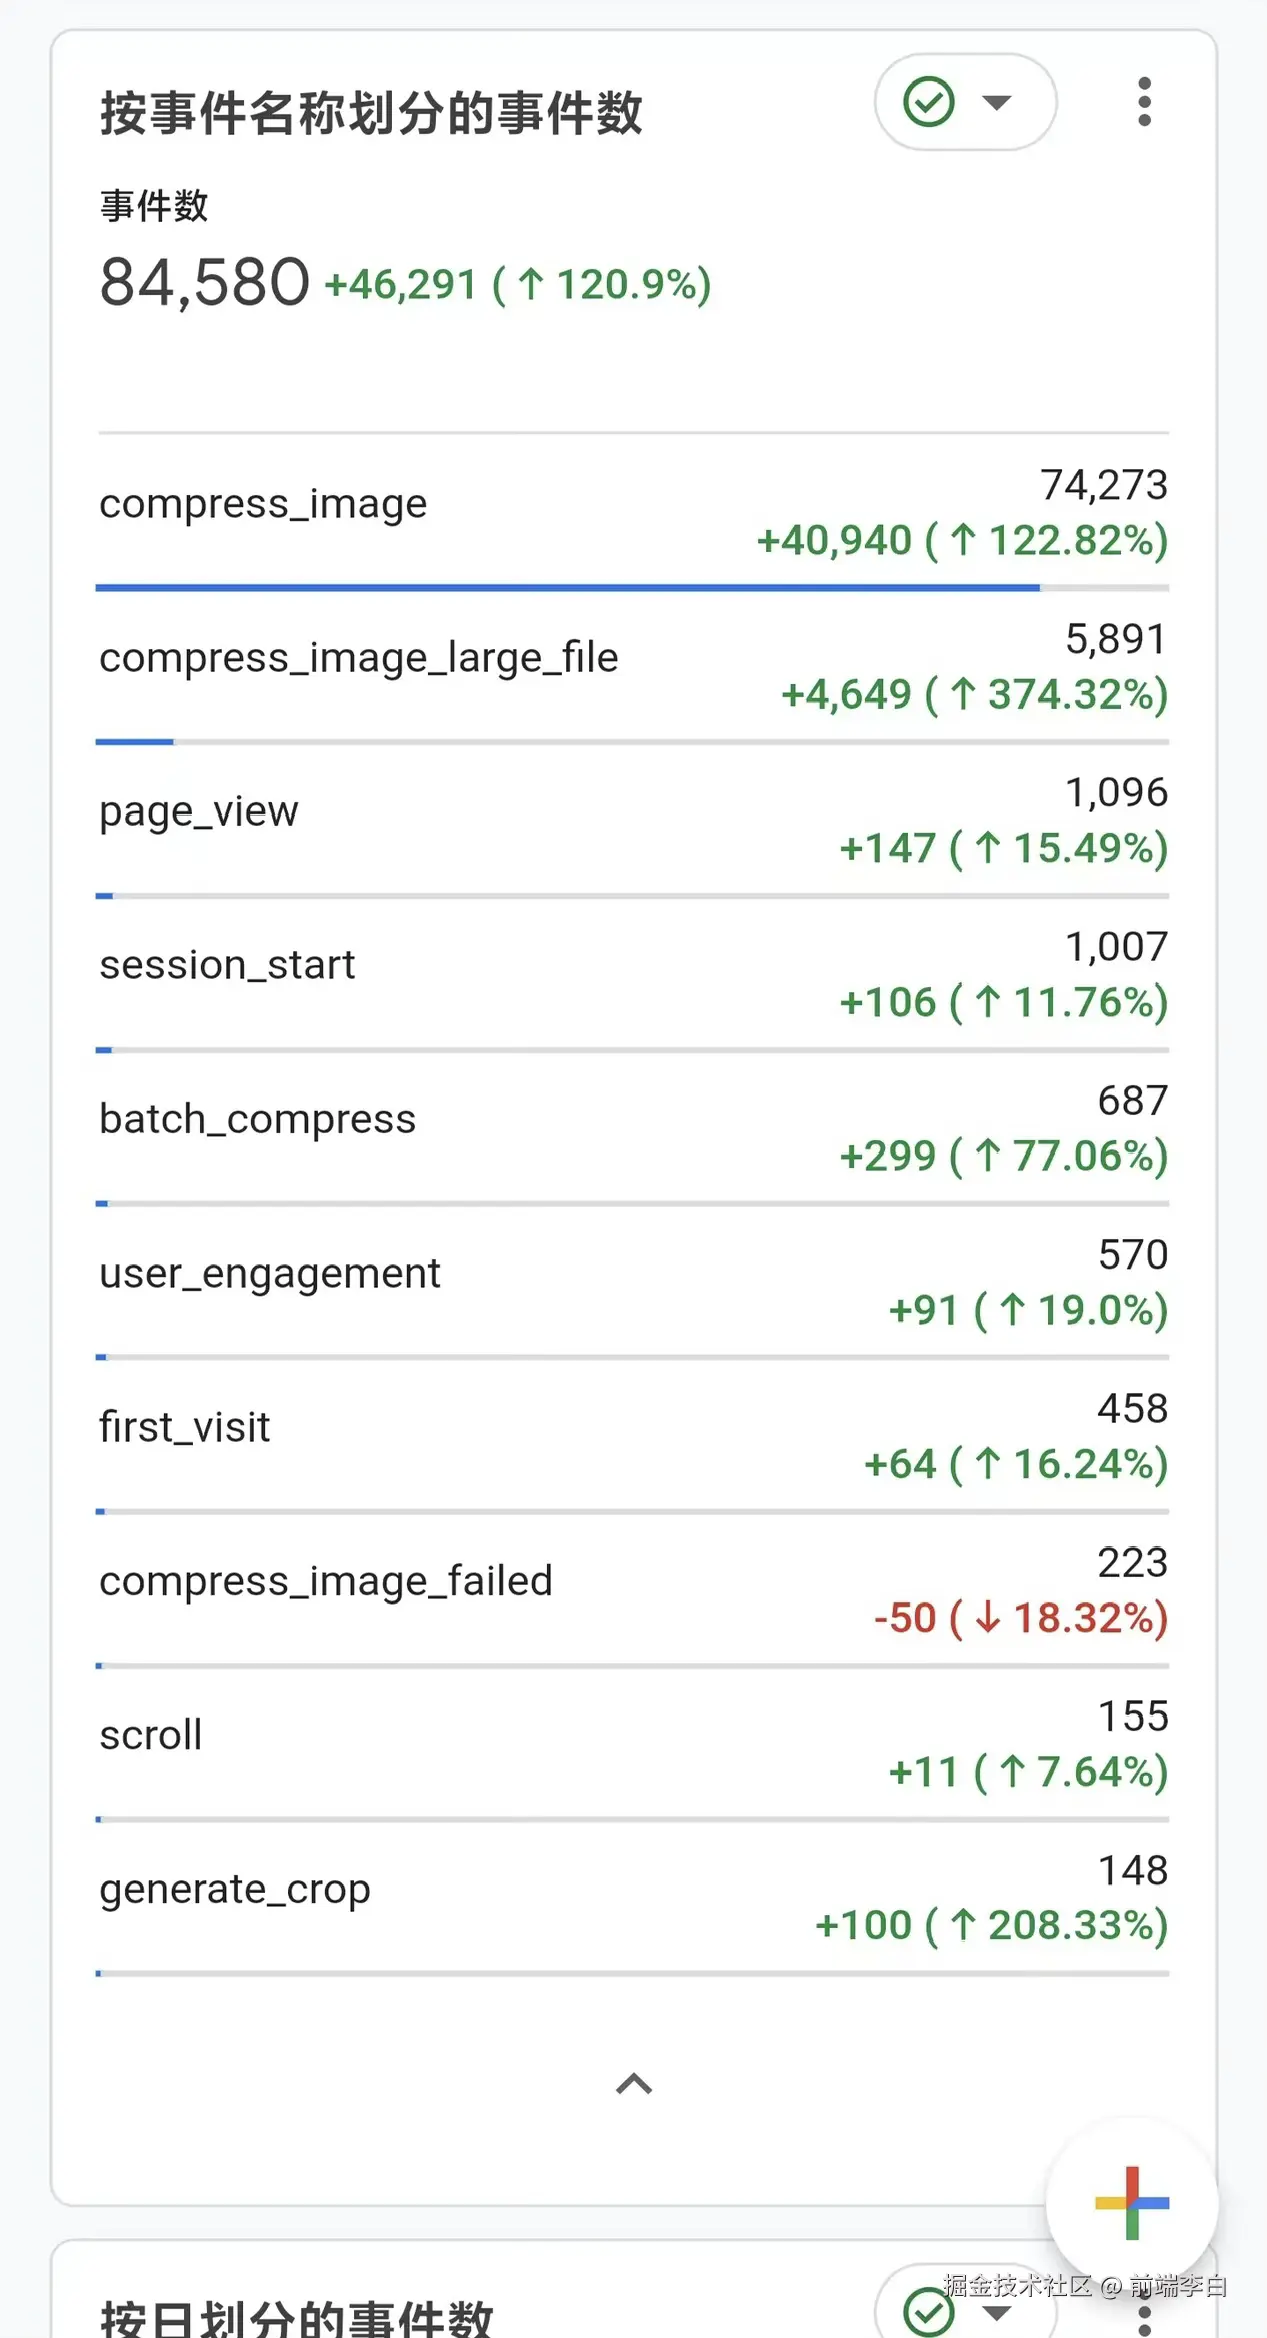Click the compress_image_failed event name
This screenshot has height=2338, width=1267.
pyautogui.click(x=326, y=1581)
